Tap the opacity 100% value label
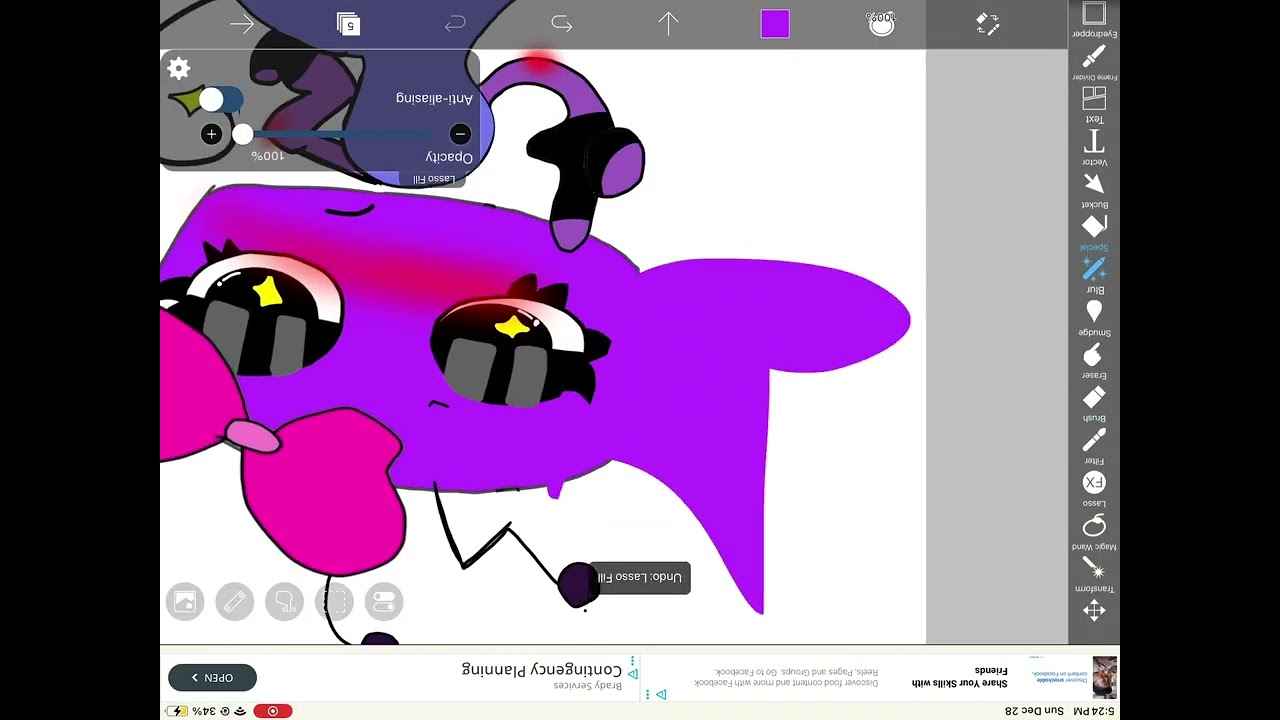 coord(267,157)
